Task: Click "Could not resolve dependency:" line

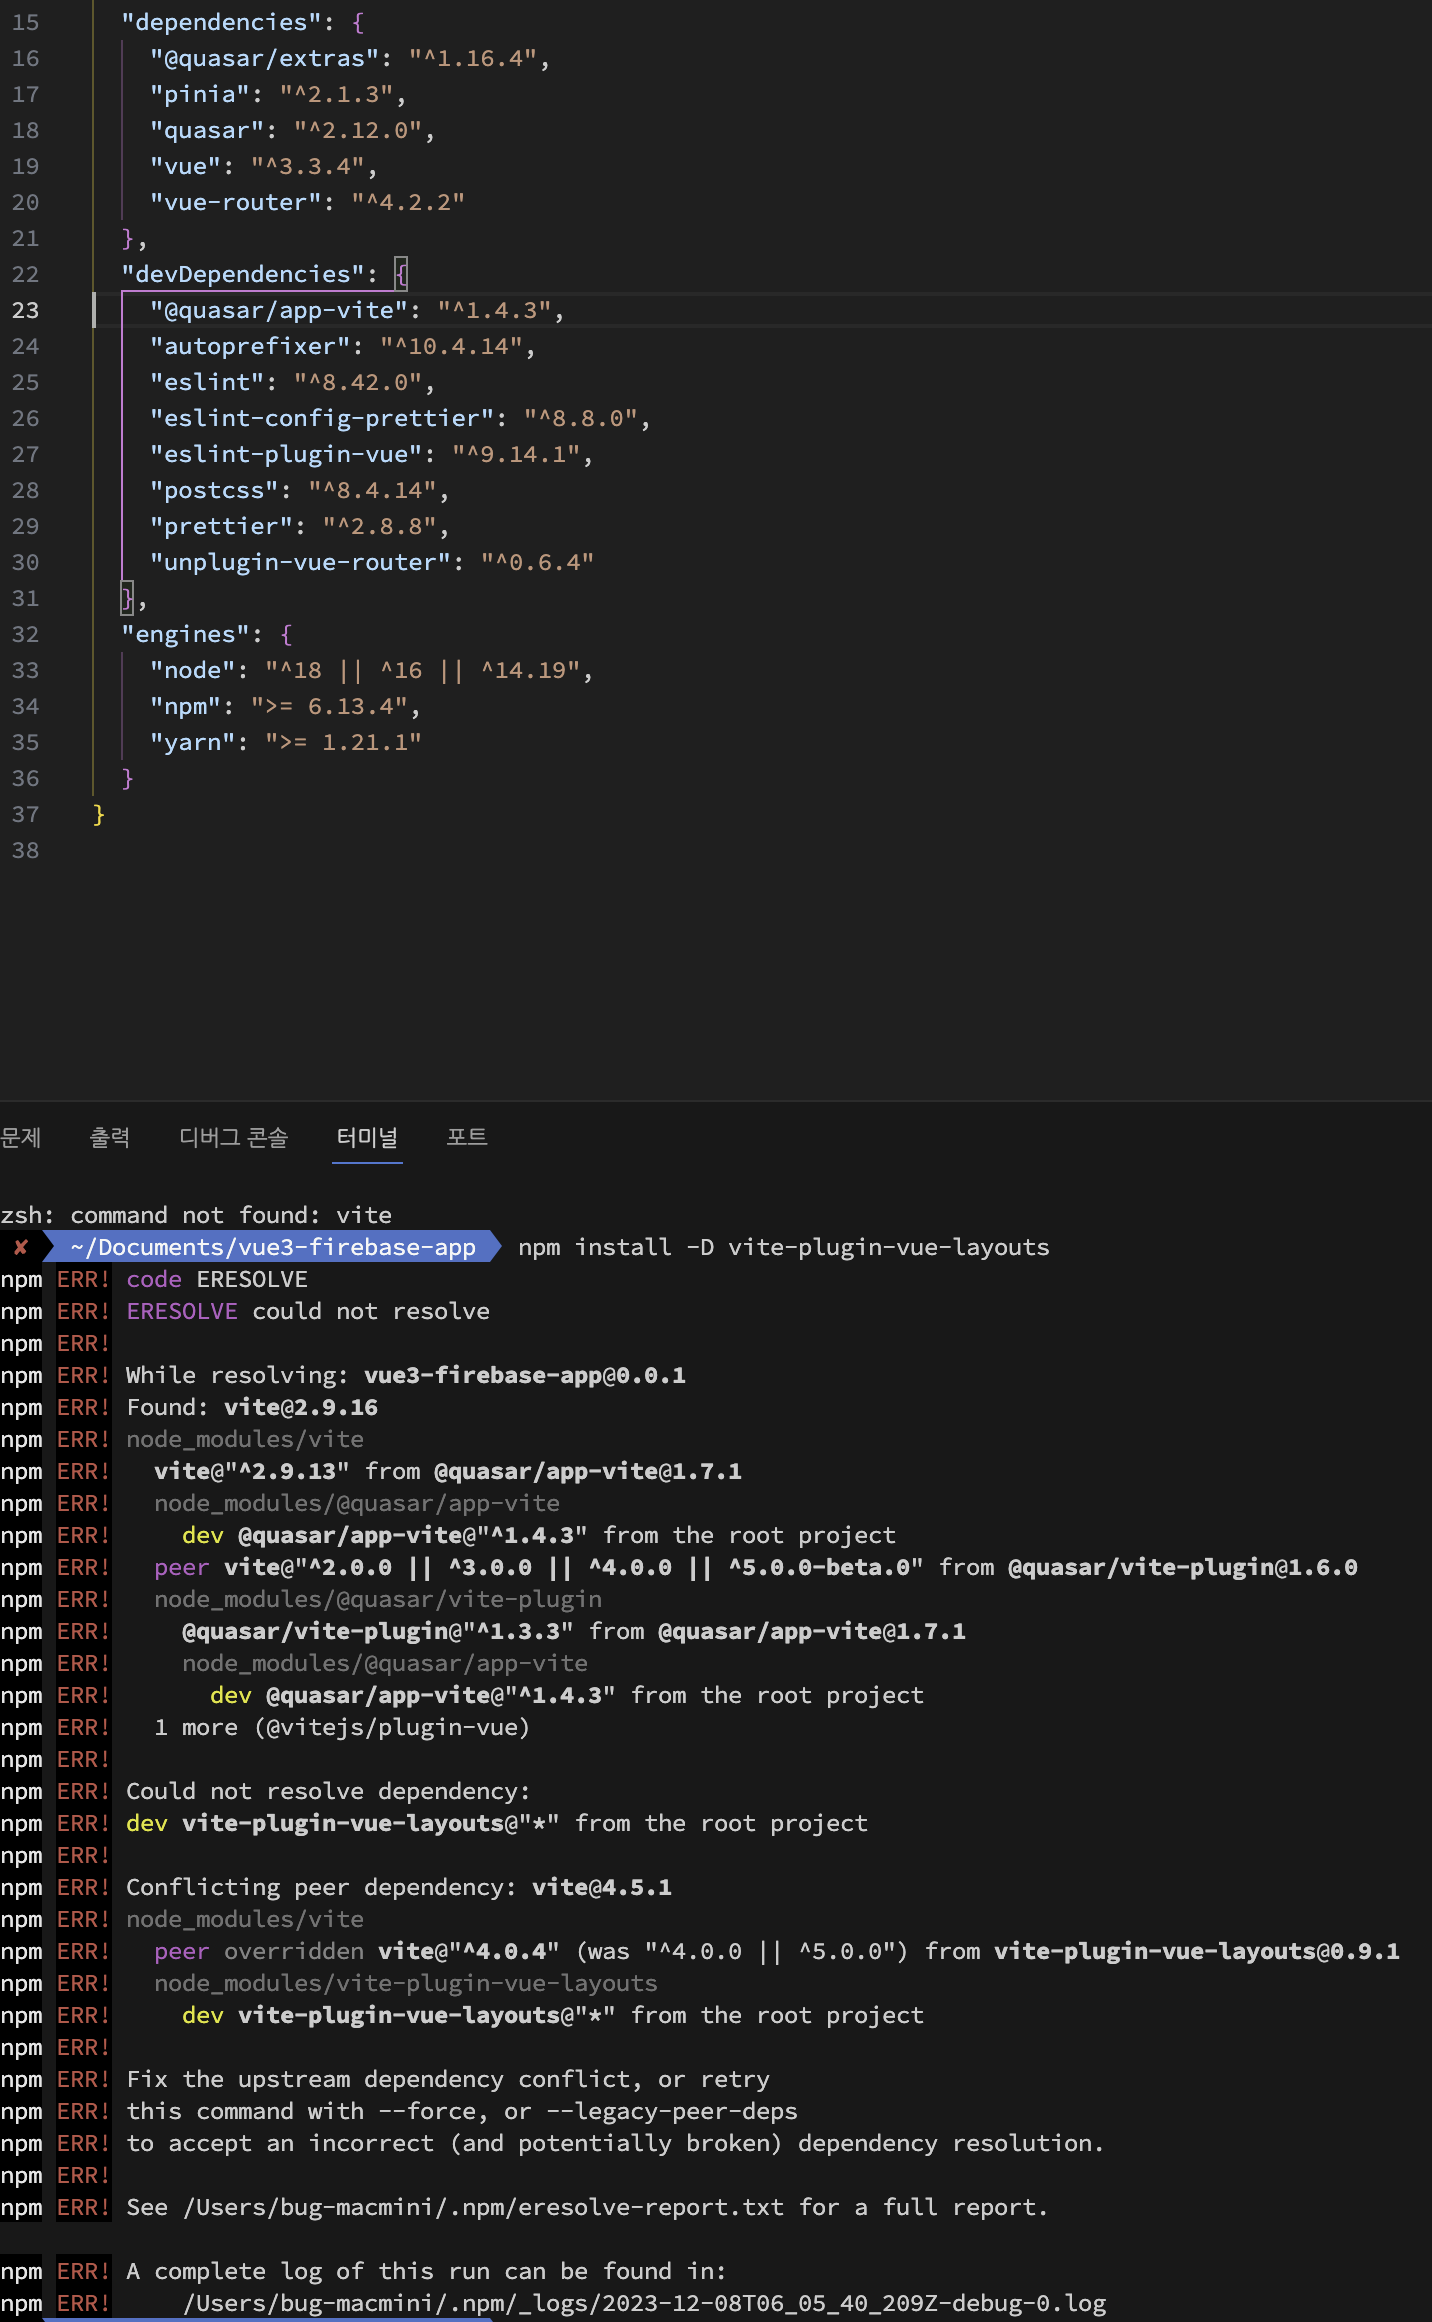Action: click(x=328, y=1791)
